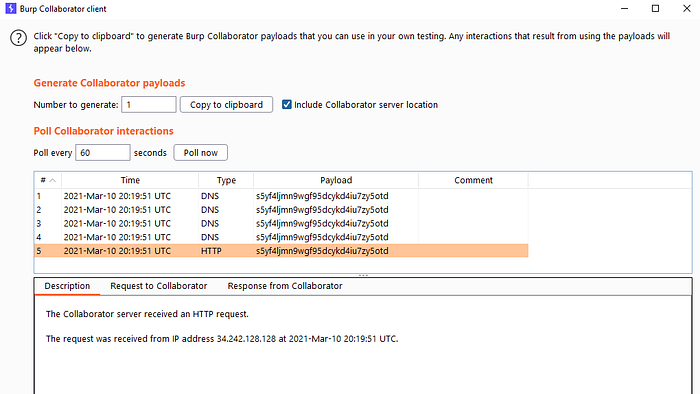Viewport: 700px width, 394px height.
Task: Click the sort arrow in # column
Action: pos(53,180)
